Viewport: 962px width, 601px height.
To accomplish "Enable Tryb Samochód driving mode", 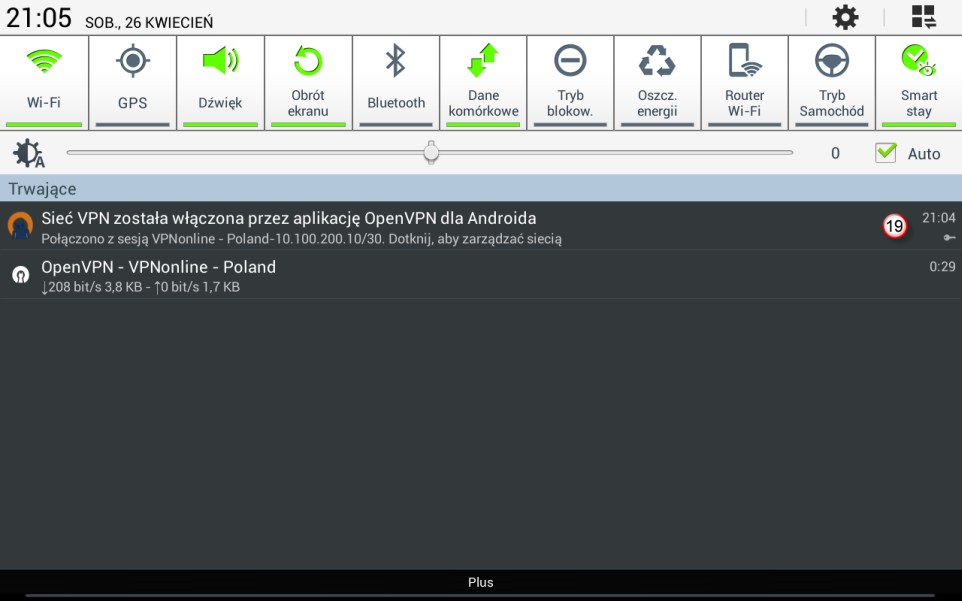I will click(x=831, y=82).
